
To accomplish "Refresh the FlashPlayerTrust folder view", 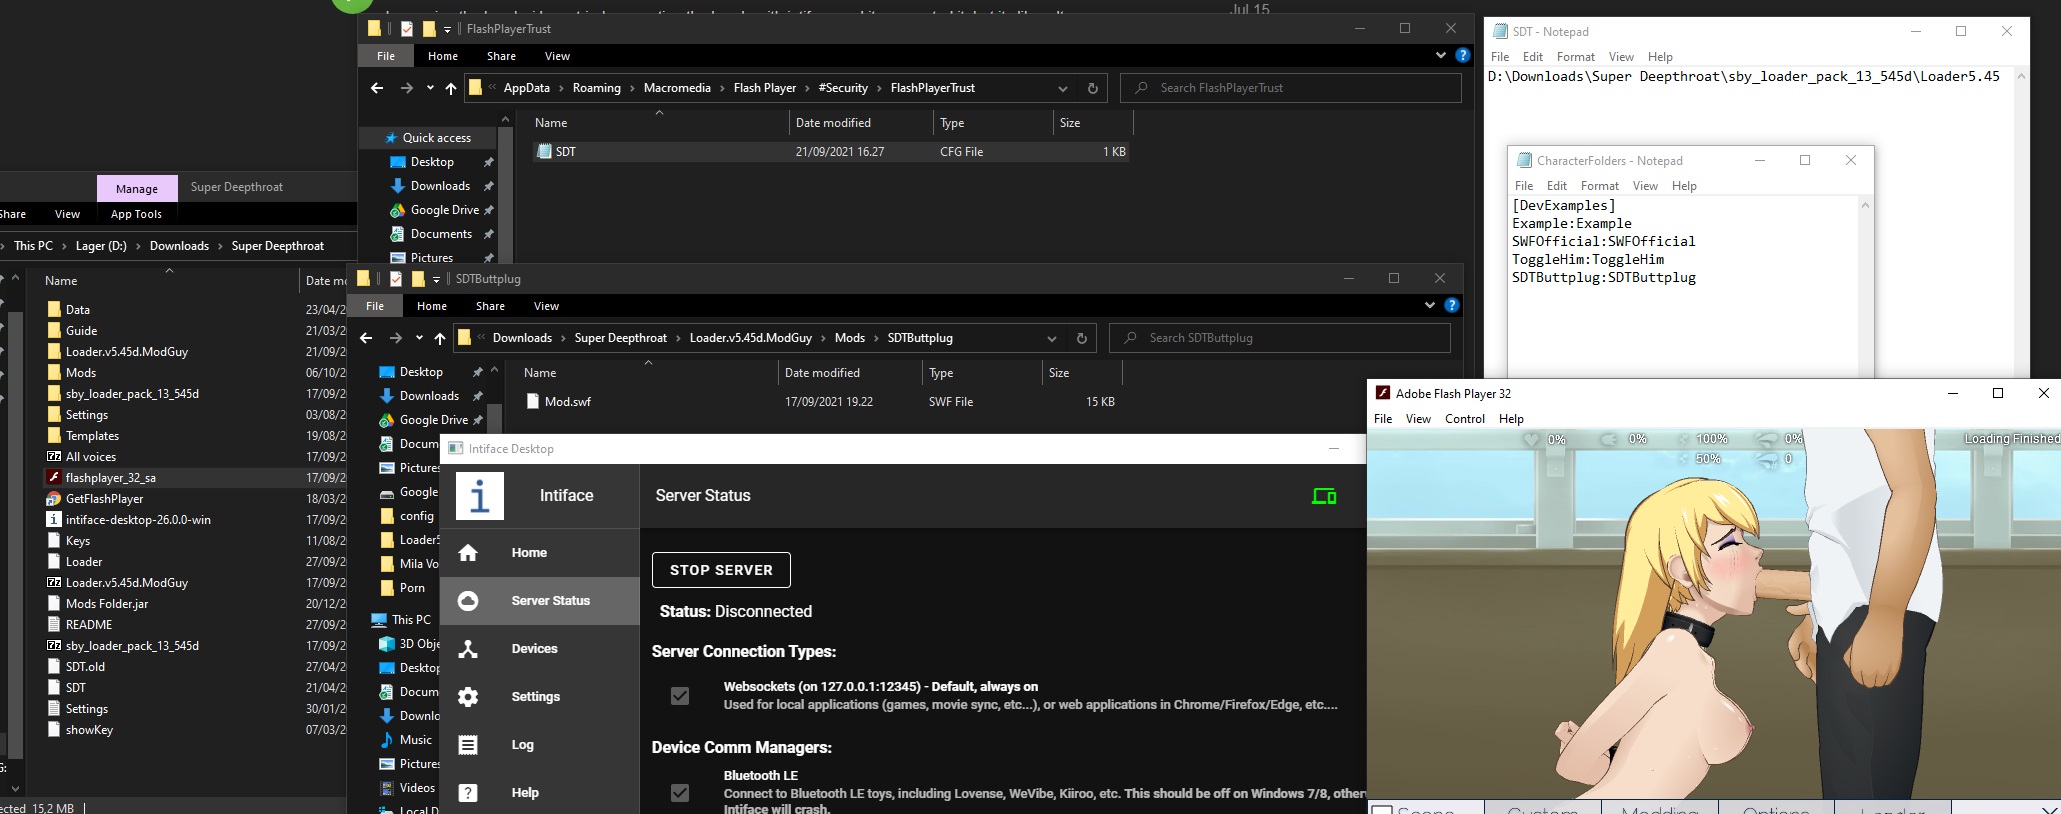I will pyautogui.click(x=1092, y=88).
